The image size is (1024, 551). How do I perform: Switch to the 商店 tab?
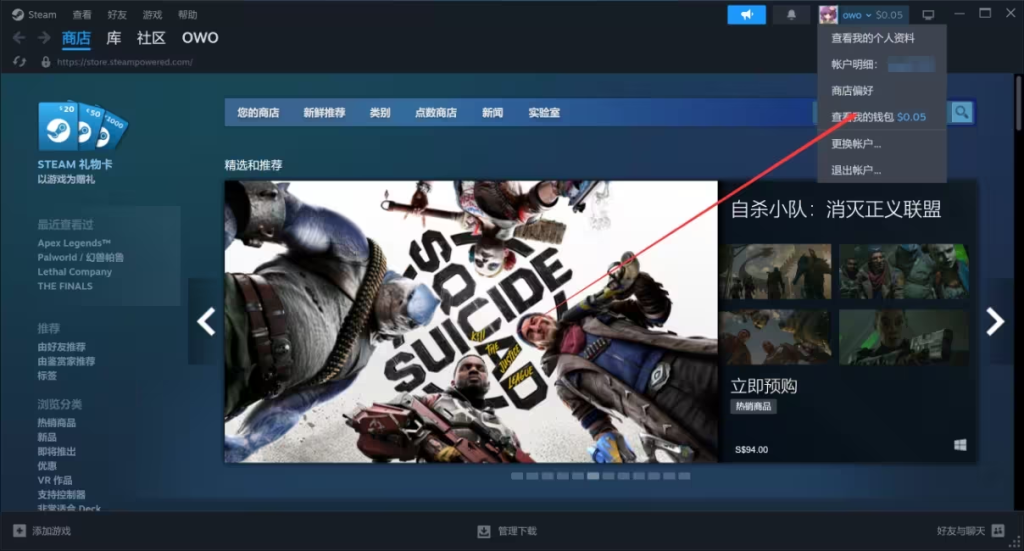click(x=76, y=38)
